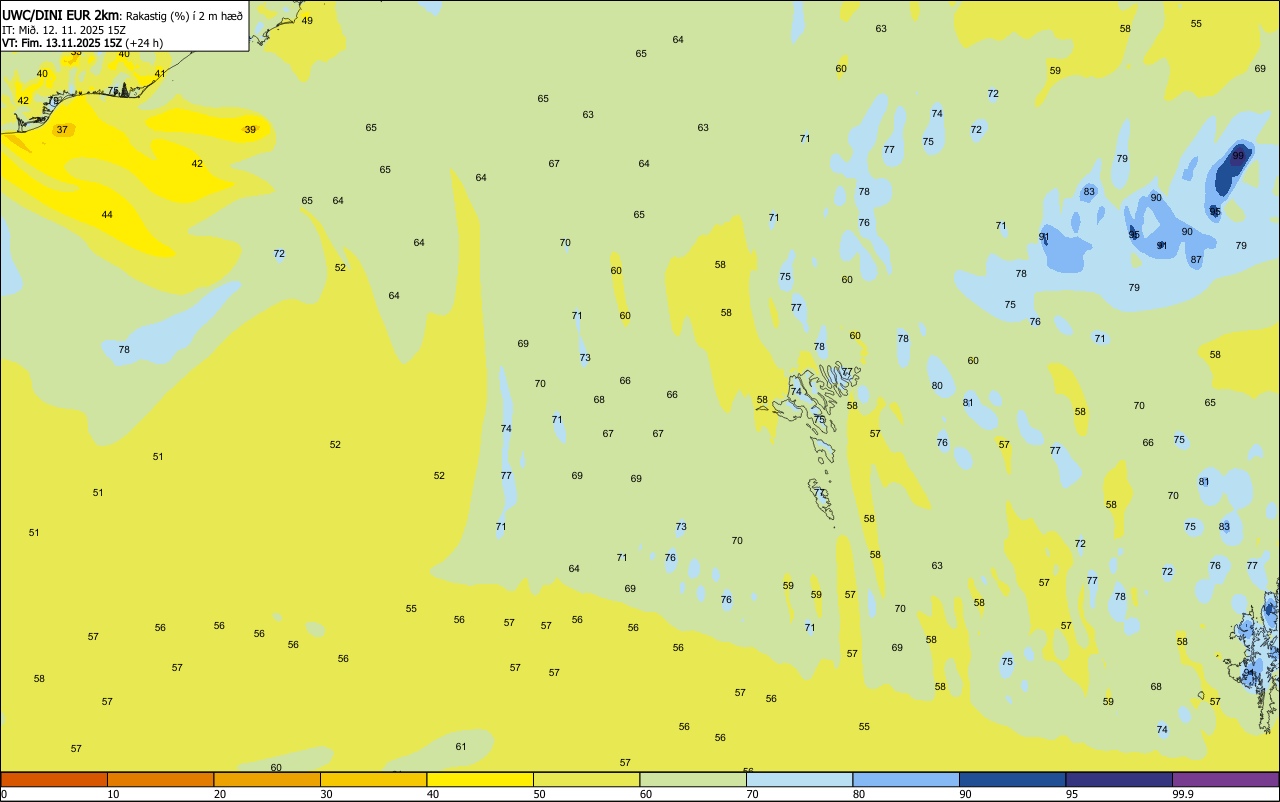The image size is (1280, 802).
Task: Click the humidity value 37 near the coast
Action: (62, 130)
